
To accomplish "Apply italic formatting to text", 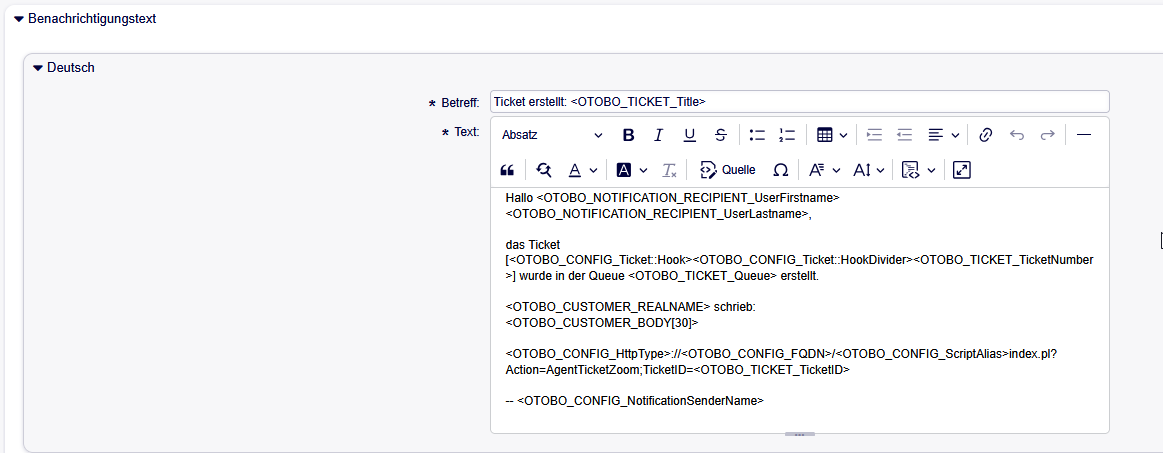I will (658, 135).
